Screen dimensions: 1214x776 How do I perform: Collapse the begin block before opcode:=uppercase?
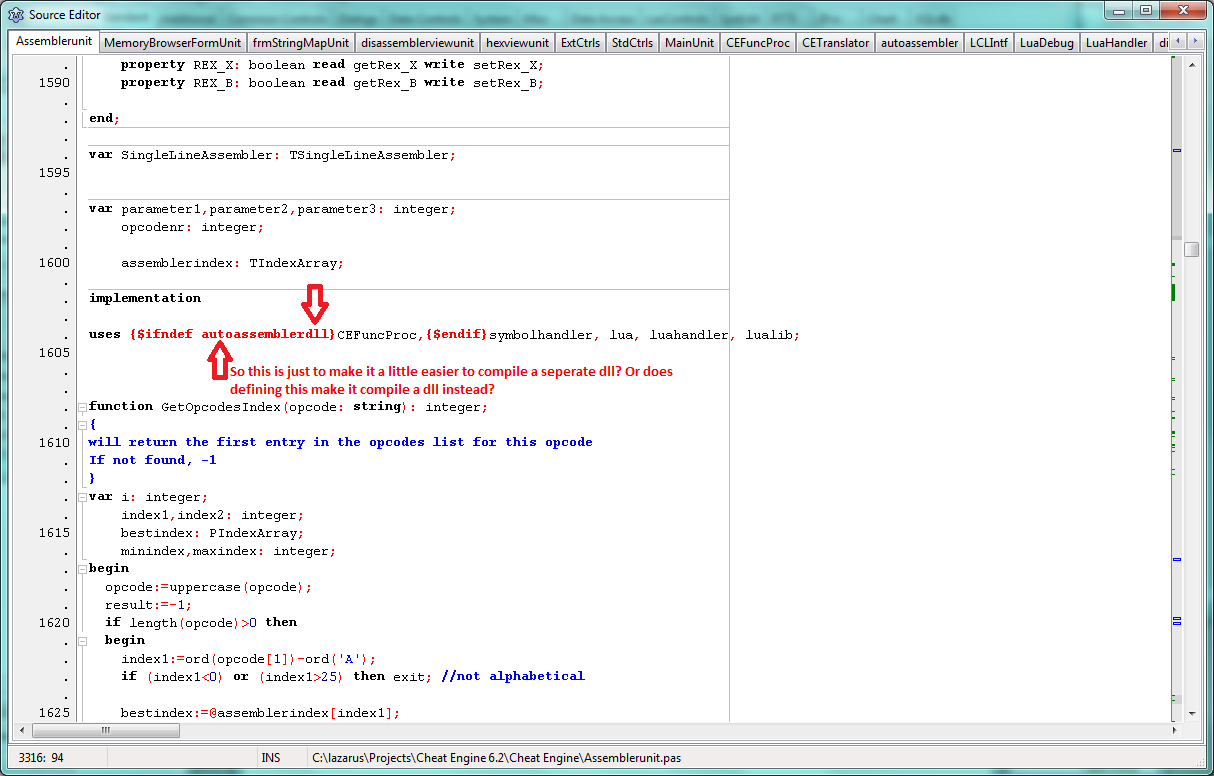(x=82, y=569)
